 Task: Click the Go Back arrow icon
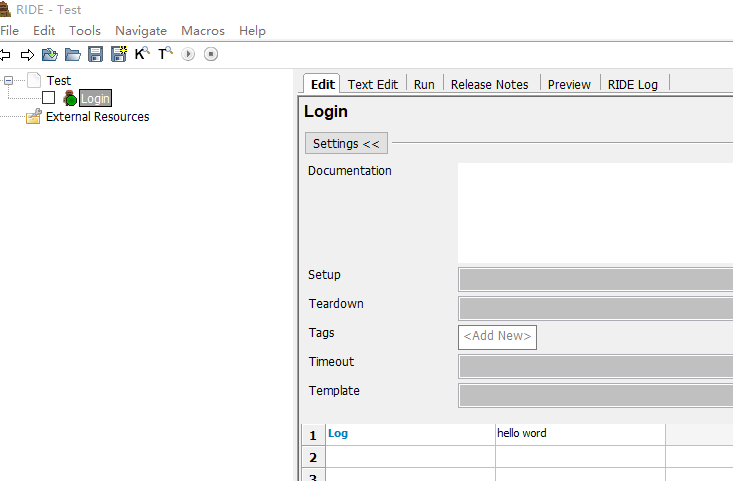[5, 54]
